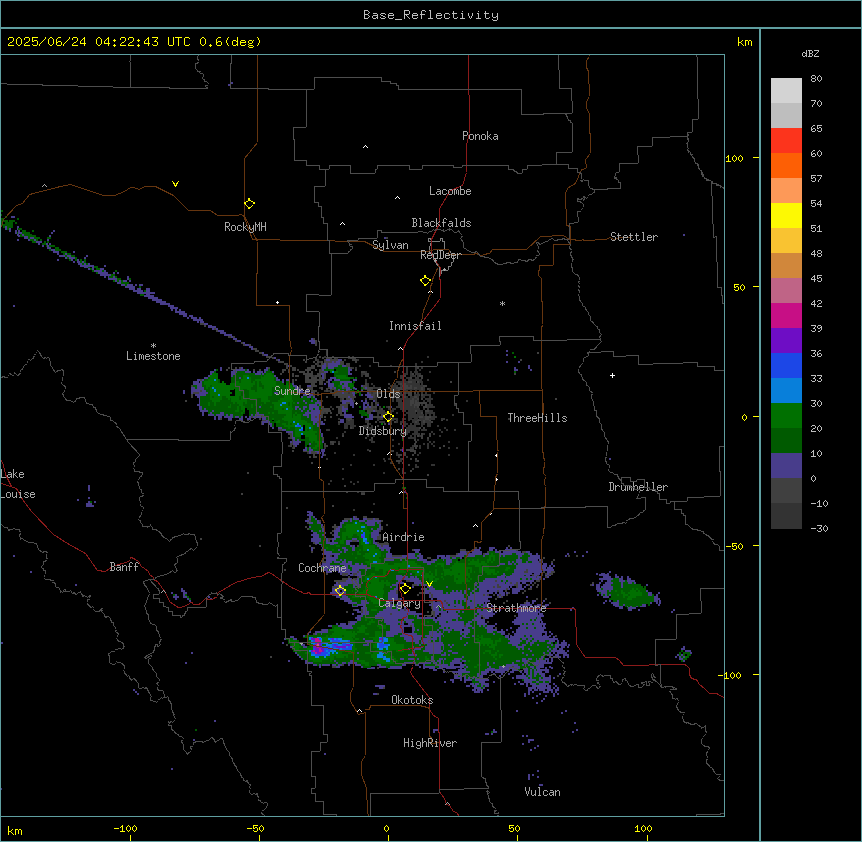Select the yellow diamond marker above Calgary label

tap(405, 589)
